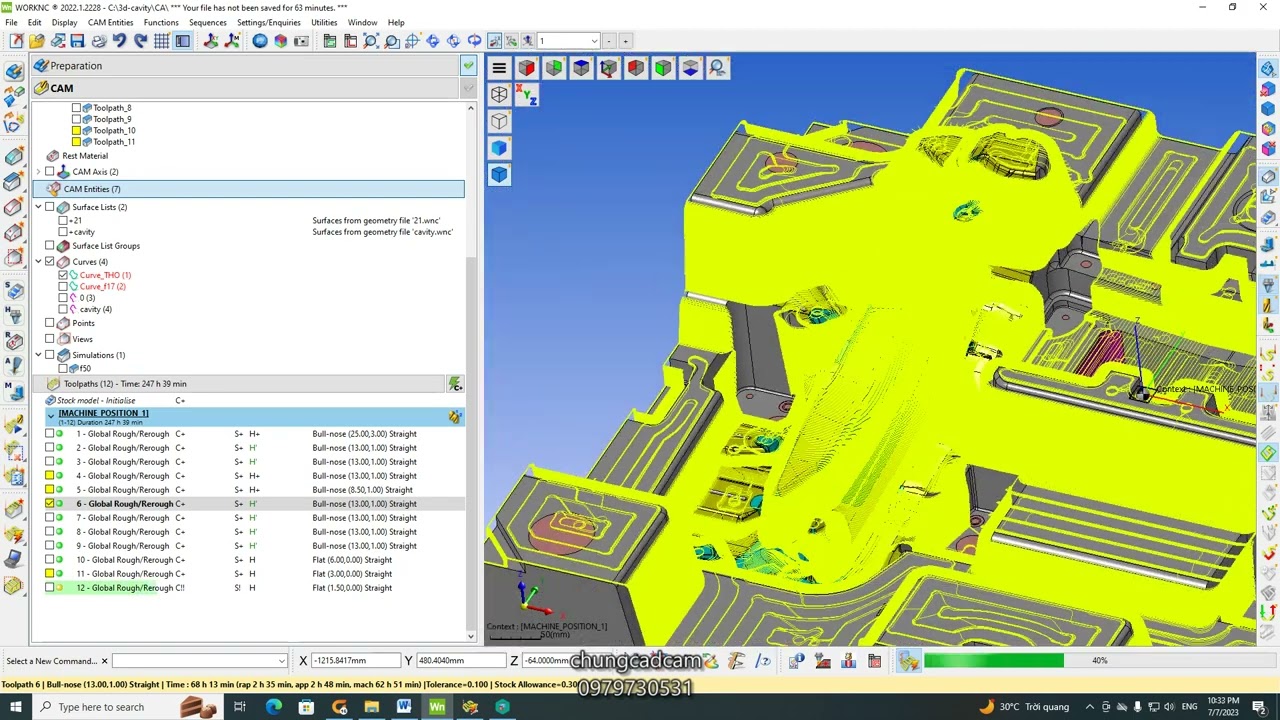Open WorkNC from the Windows taskbar

[437, 707]
